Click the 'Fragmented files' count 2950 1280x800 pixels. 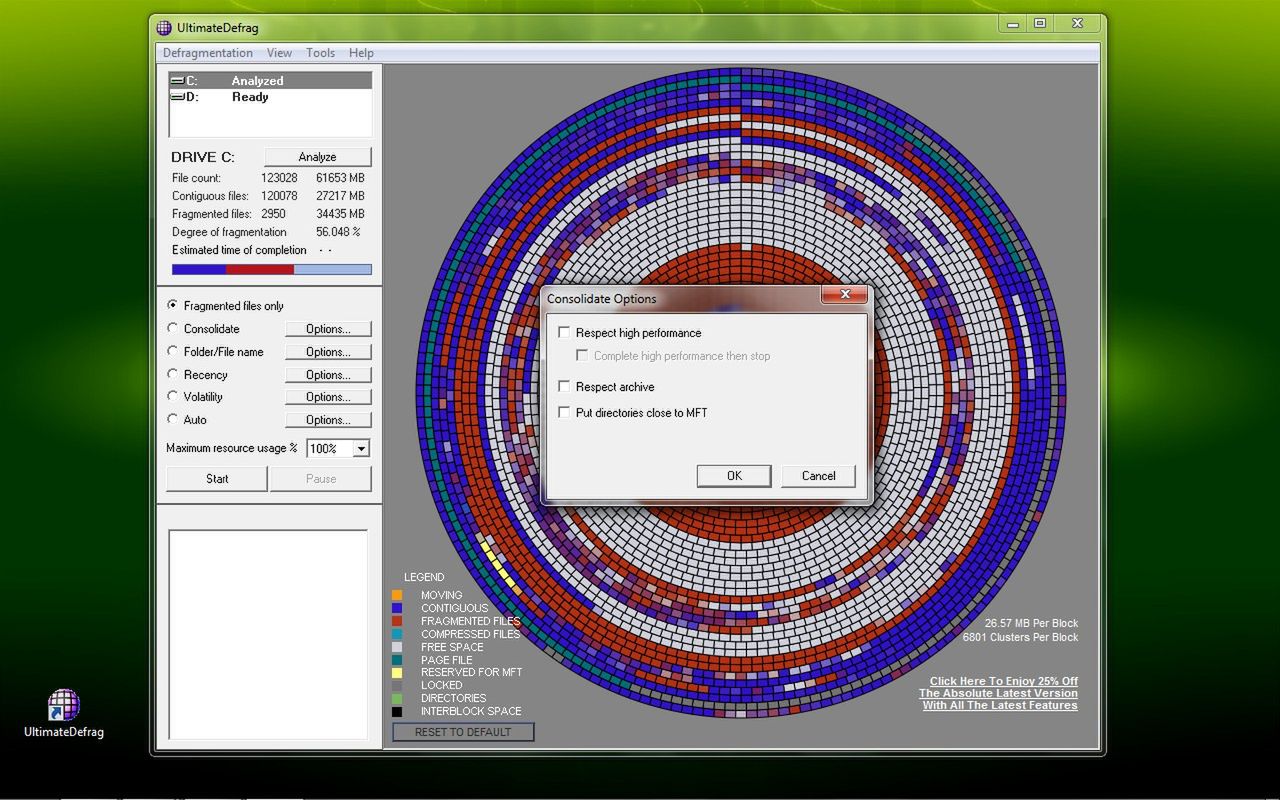point(273,214)
